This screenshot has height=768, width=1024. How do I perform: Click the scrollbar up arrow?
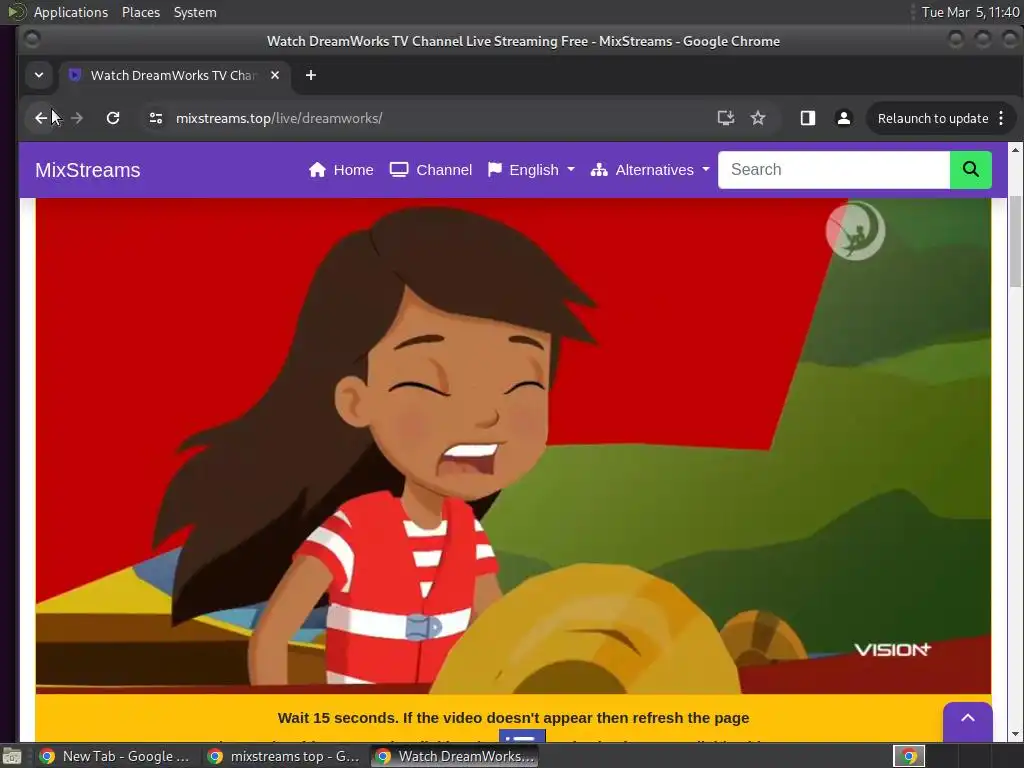coord(1015,150)
